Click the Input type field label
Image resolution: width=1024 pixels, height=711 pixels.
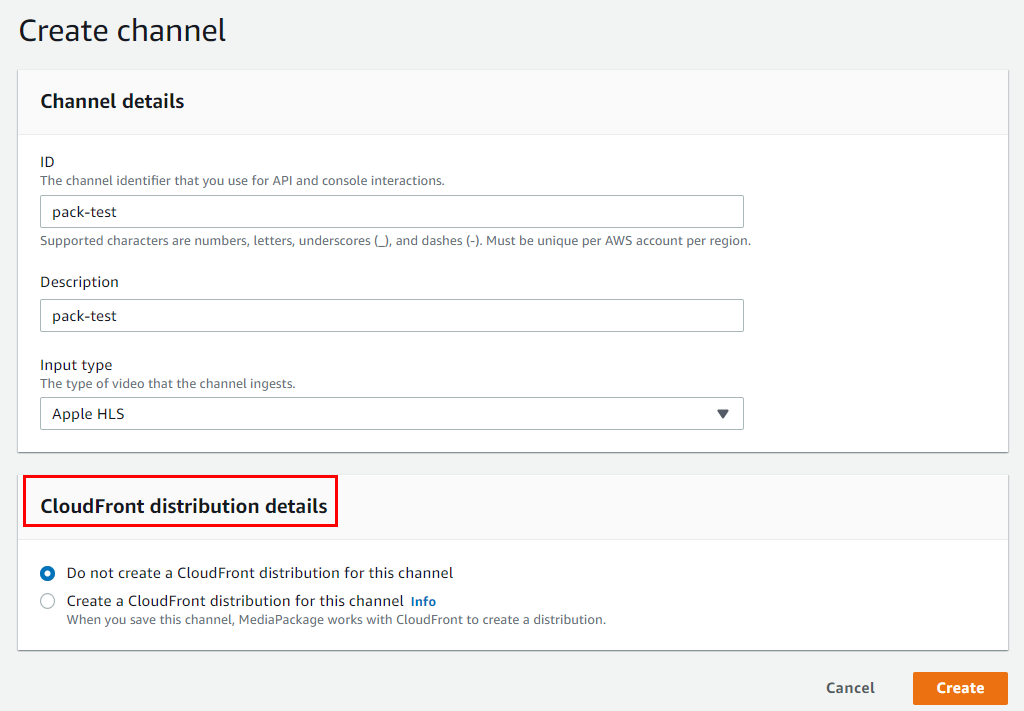[x=76, y=364]
